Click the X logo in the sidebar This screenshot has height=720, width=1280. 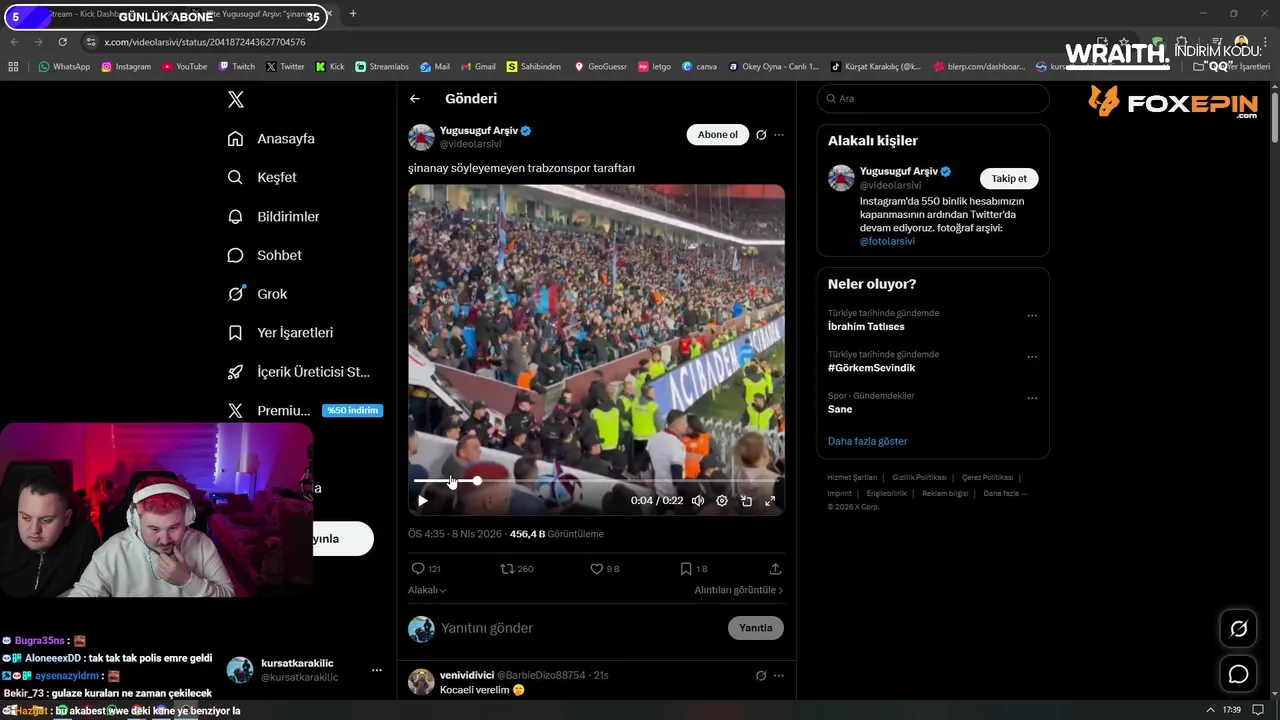point(236,99)
